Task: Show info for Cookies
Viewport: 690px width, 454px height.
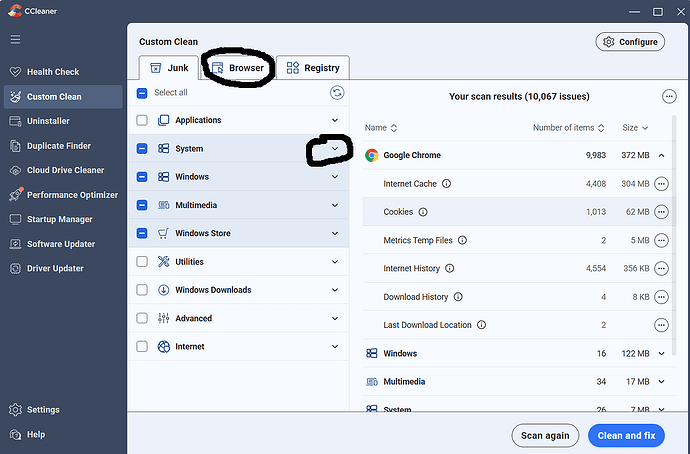Action: point(423,212)
